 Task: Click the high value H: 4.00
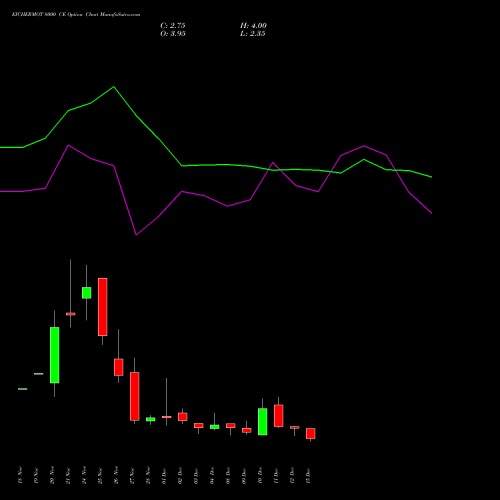click(253, 26)
